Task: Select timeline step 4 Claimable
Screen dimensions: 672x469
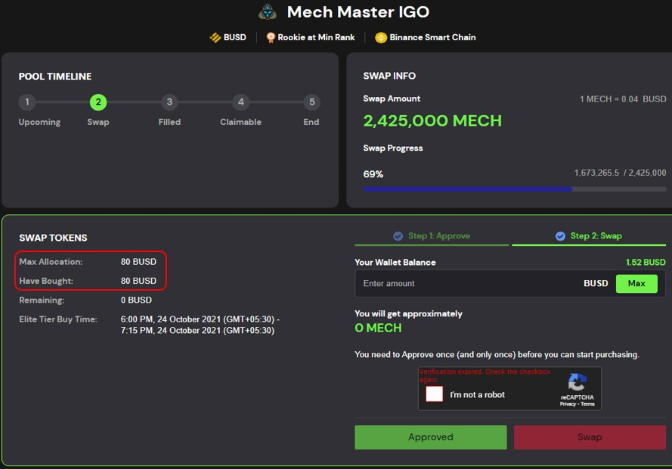Action: pos(241,102)
